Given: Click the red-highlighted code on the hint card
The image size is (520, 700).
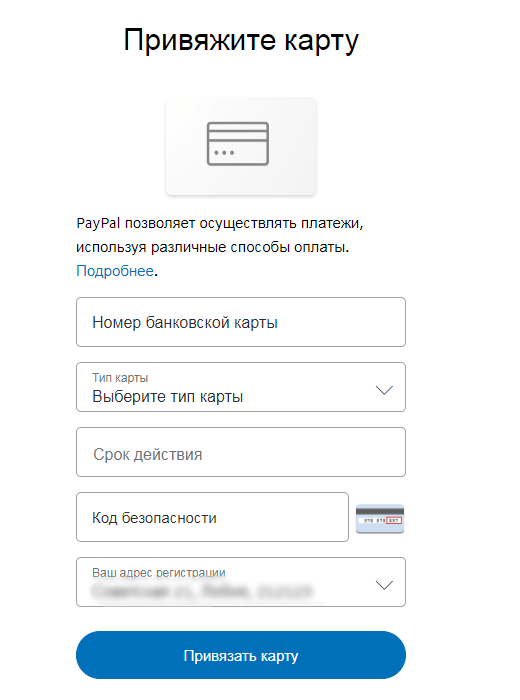Looking at the screenshot, I should (394, 521).
